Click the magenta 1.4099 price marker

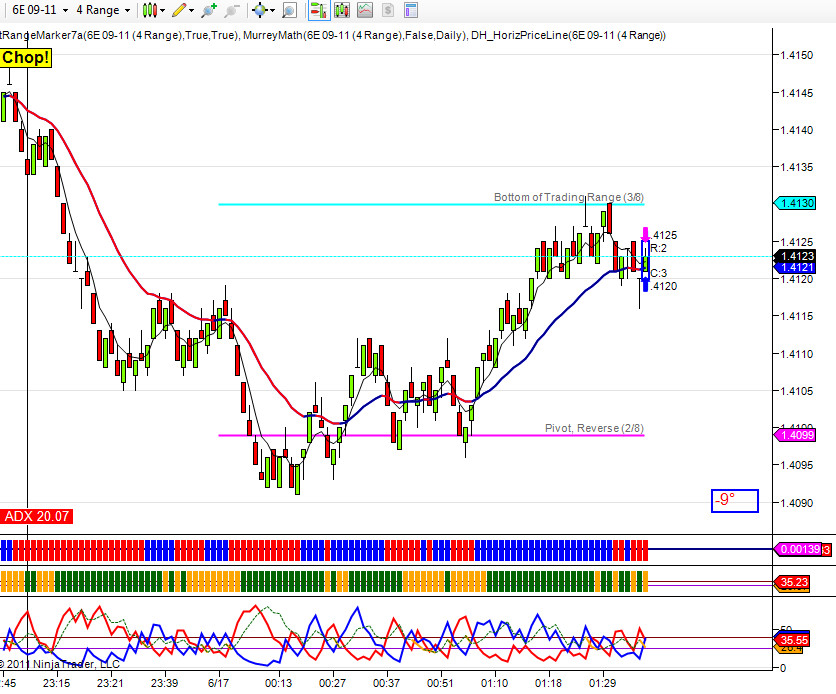[x=794, y=435]
